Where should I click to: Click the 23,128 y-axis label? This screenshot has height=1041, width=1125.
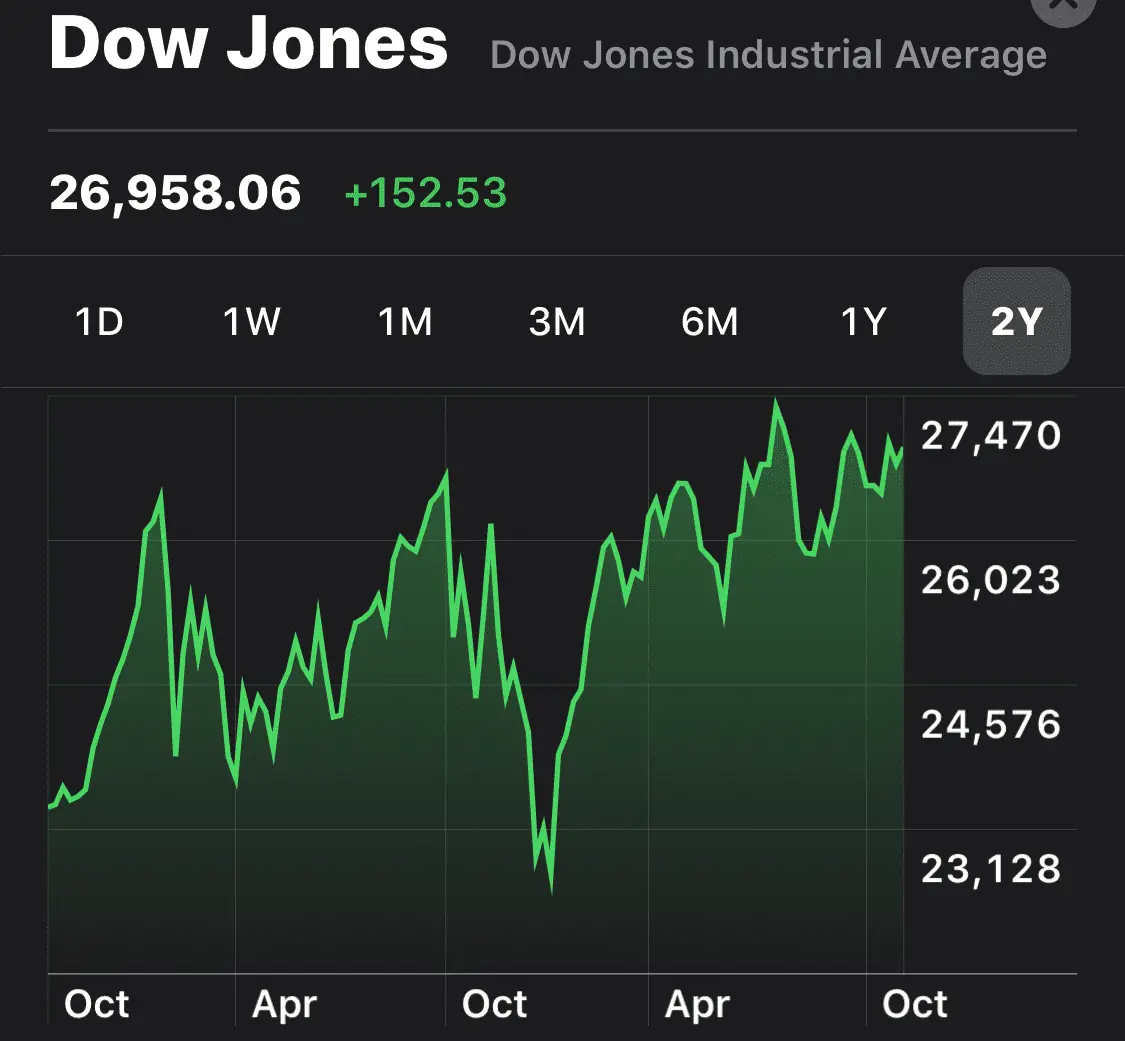990,869
